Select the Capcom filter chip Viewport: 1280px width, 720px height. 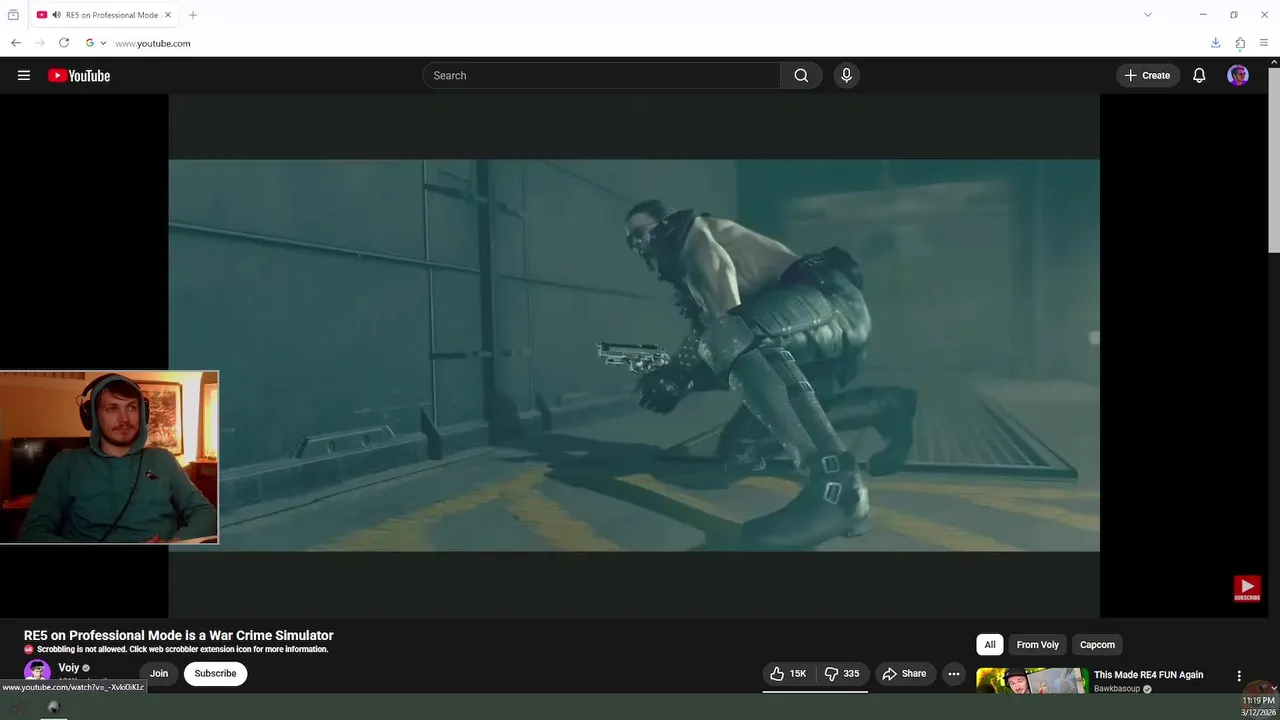[1097, 645]
